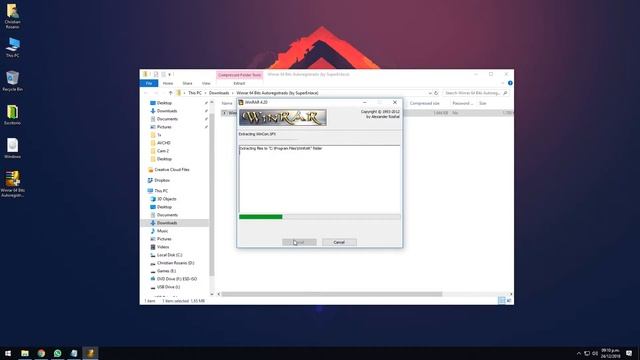Open the Action Center notifications icon

[629, 353]
